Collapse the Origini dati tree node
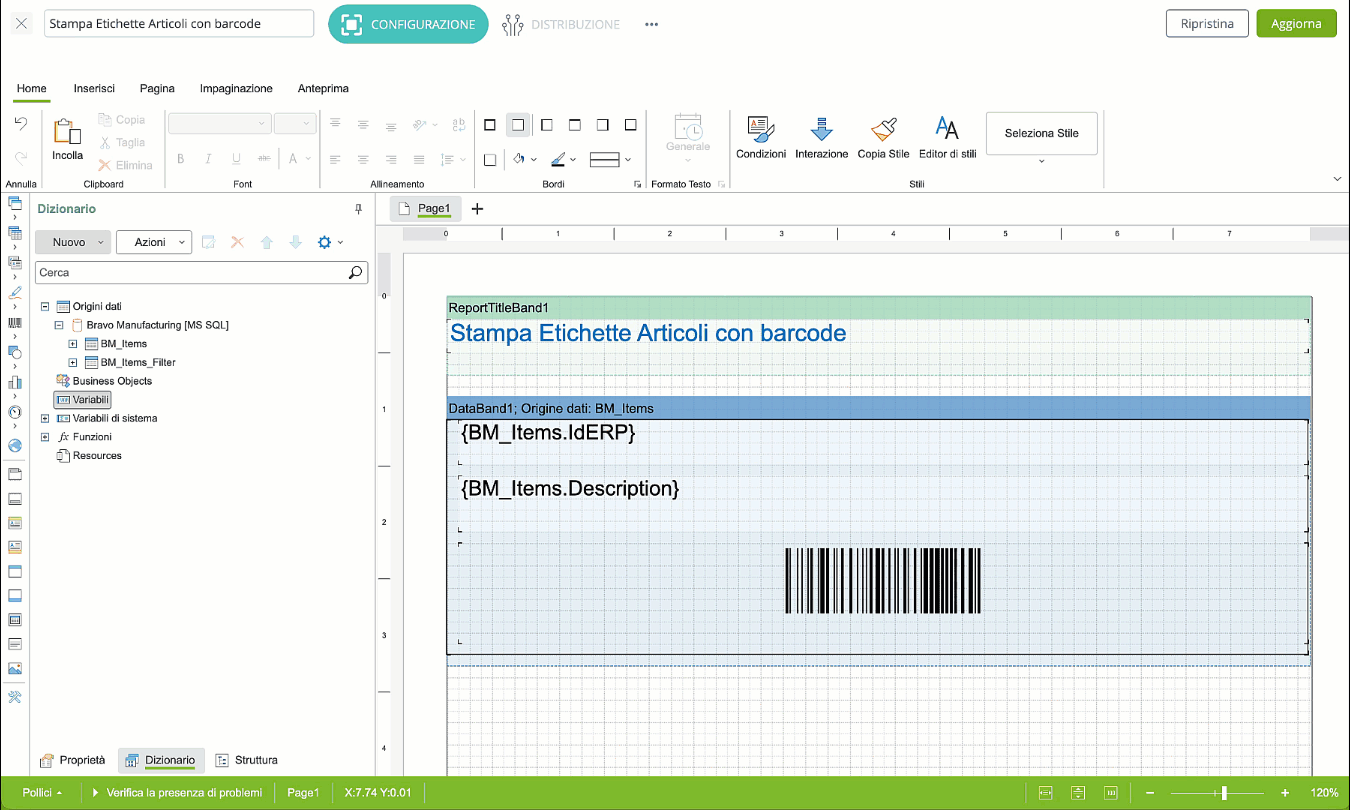Image resolution: width=1350 pixels, height=810 pixels. tap(45, 306)
